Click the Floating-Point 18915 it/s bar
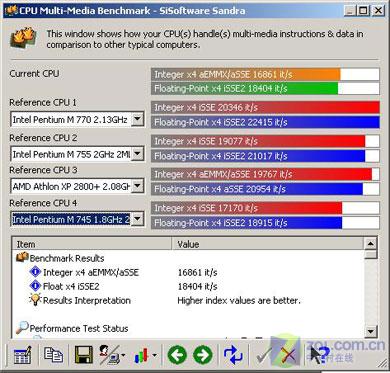This screenshot has height=373, width=390. pos(247,223)
